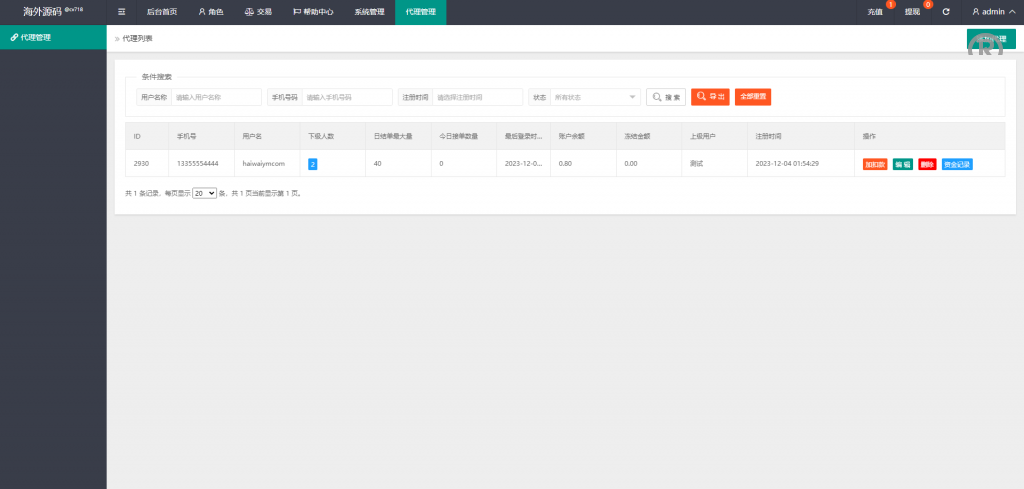Open the 帮助中心 flag menu
Viewport: 1024px width, 489px height.
313,12
